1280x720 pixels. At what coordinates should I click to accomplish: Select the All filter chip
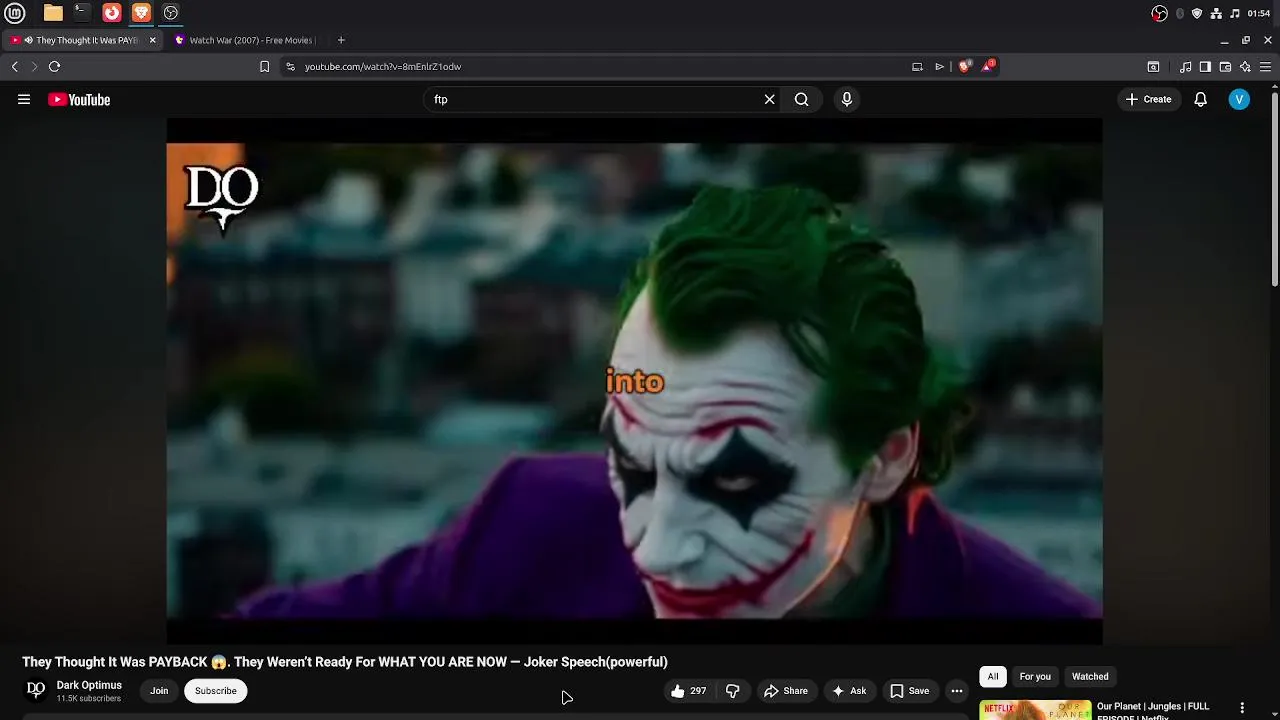993,677
